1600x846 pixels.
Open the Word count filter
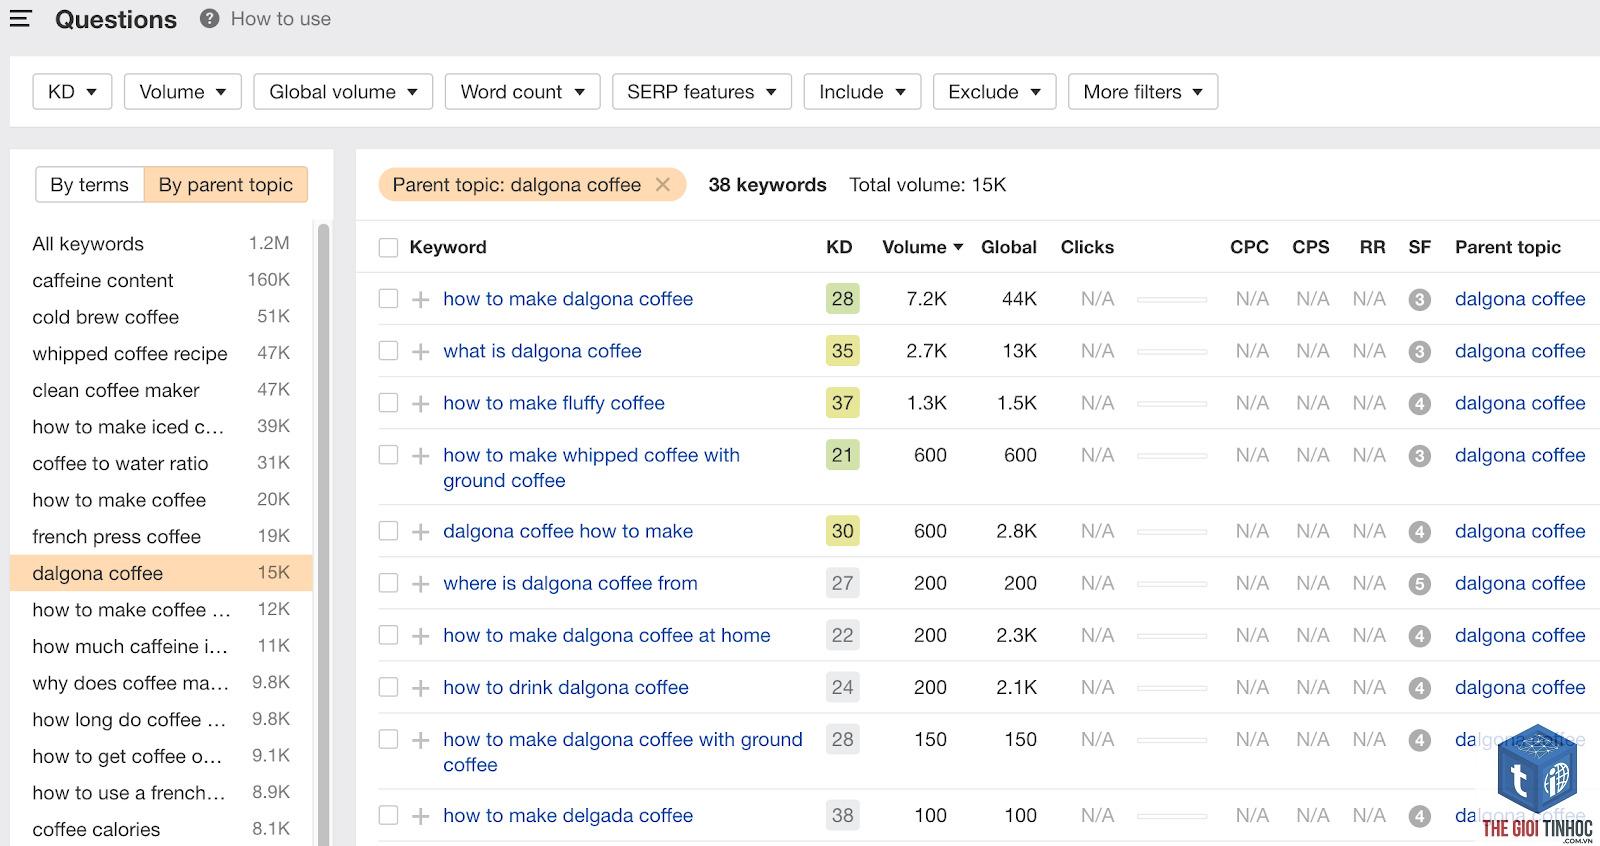522,91
